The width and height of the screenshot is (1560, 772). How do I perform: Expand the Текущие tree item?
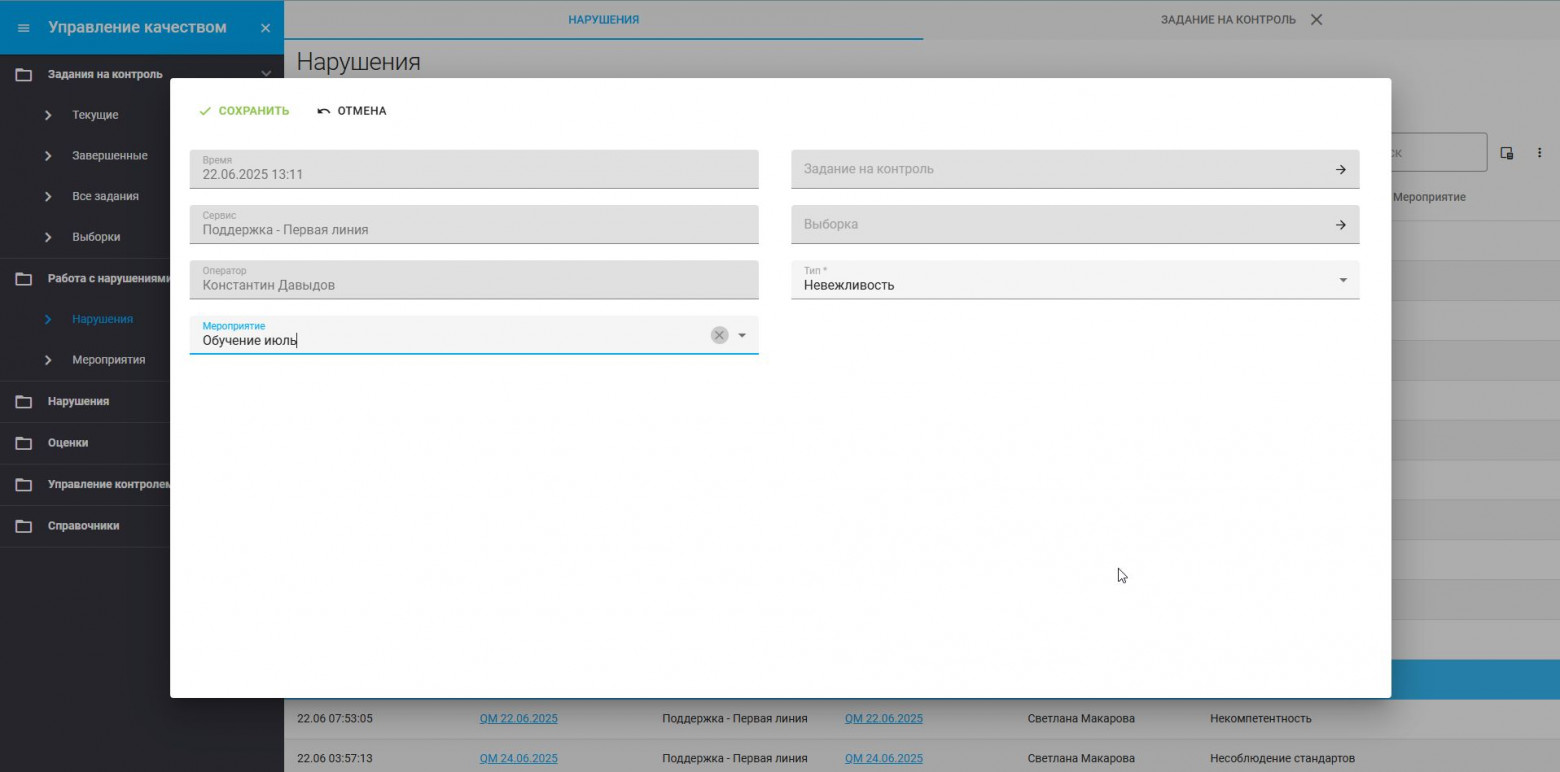pyautogui.click(x=48, y=116)
